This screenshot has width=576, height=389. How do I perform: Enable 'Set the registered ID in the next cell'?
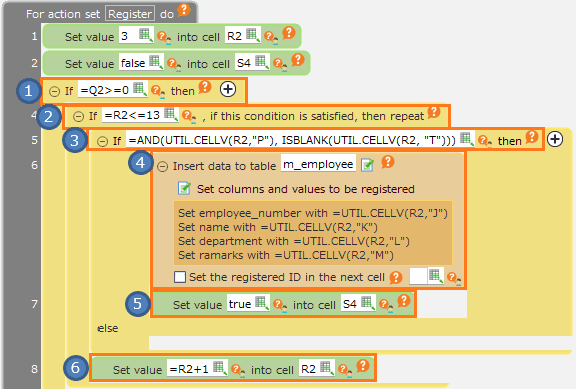(180, 277)
